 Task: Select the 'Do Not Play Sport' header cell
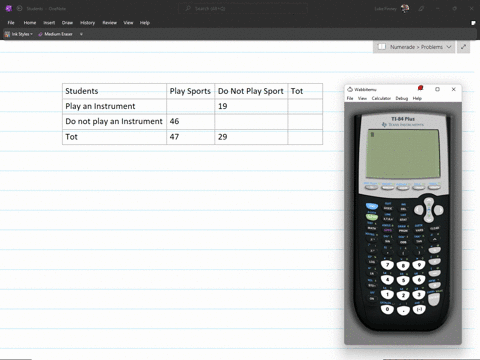[251, 91]
